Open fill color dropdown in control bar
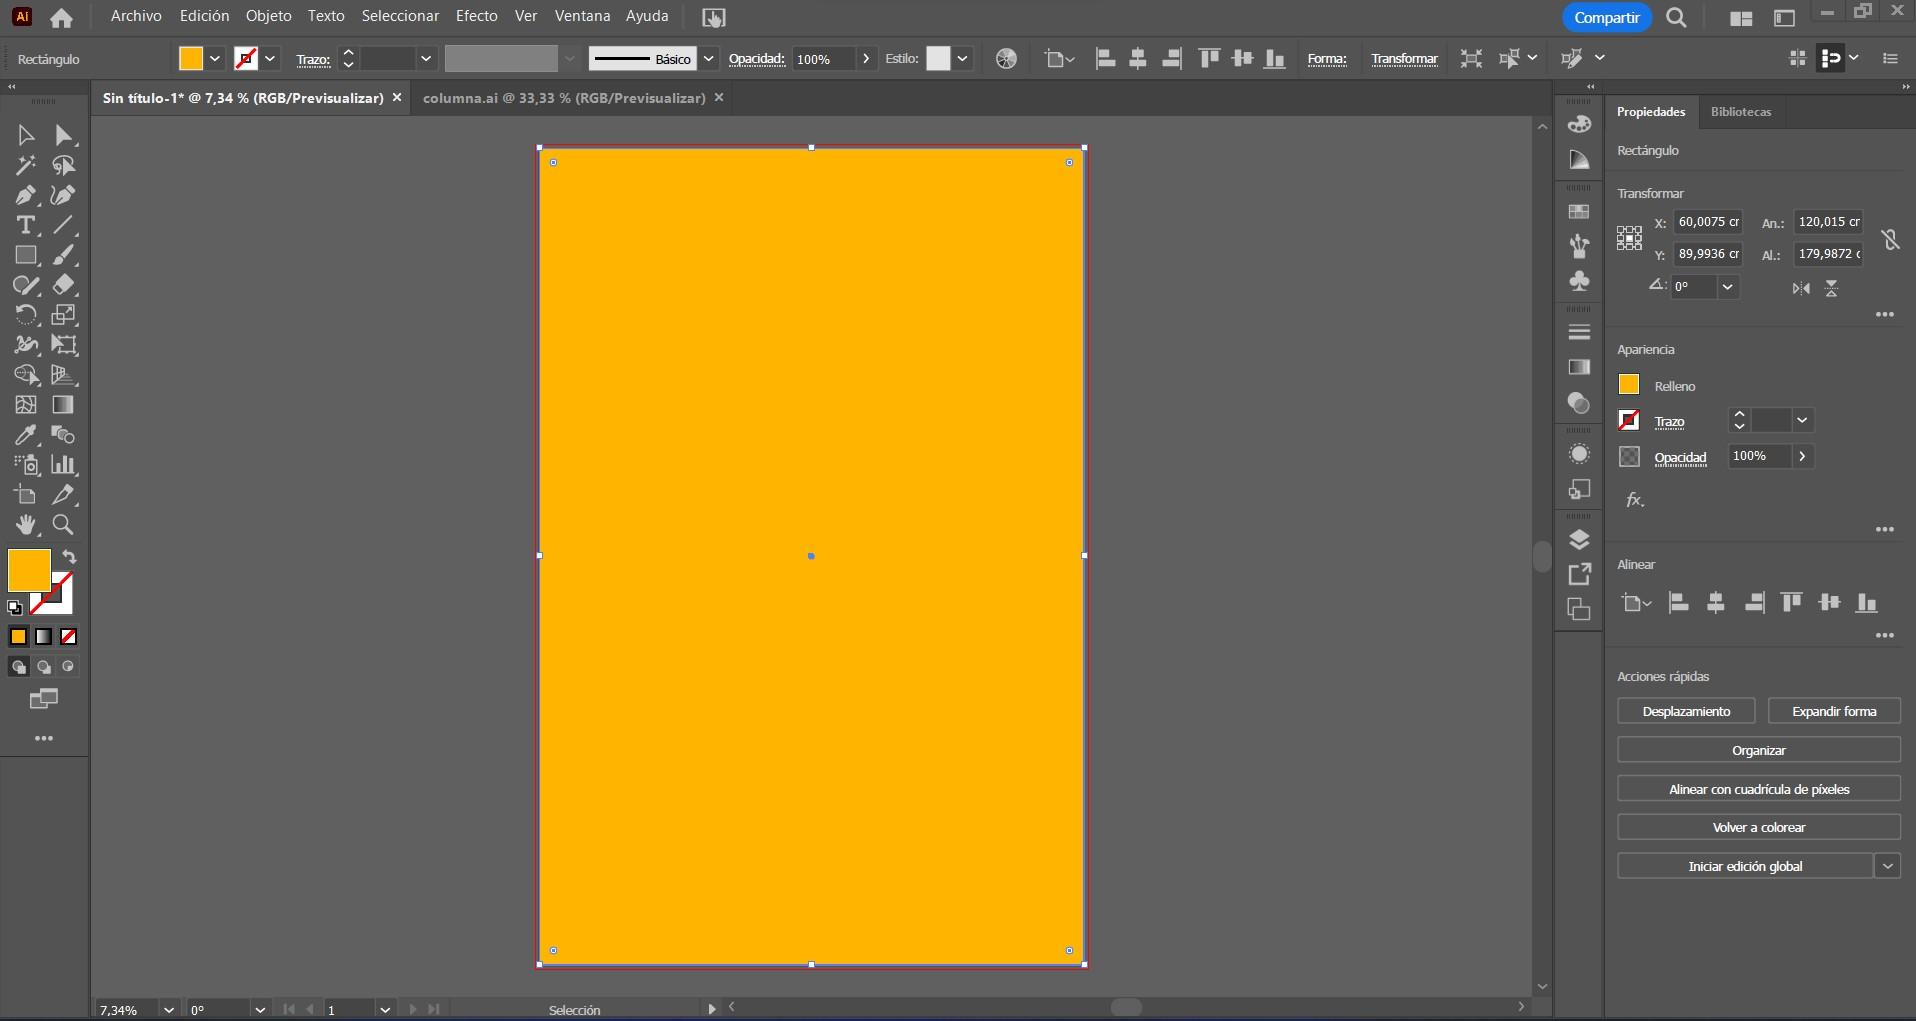Viewport: 1916px width, 1021px height. [x=214, y=59]
